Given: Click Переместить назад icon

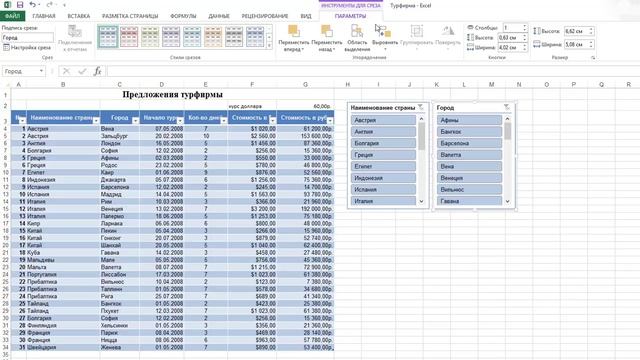Looking at the screenshot, I should coord(327,31).
